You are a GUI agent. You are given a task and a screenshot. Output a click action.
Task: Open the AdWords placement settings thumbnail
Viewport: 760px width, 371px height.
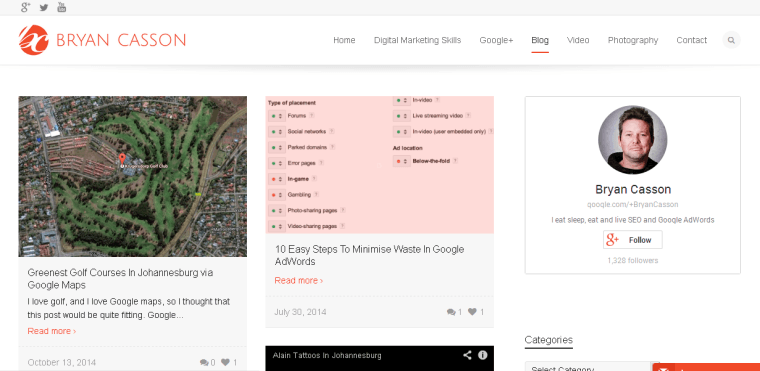380,164
